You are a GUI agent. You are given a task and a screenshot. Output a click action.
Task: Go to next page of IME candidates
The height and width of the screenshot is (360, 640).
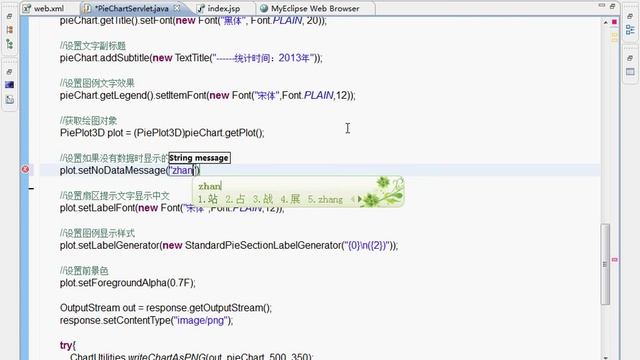[x=360, y=199]
